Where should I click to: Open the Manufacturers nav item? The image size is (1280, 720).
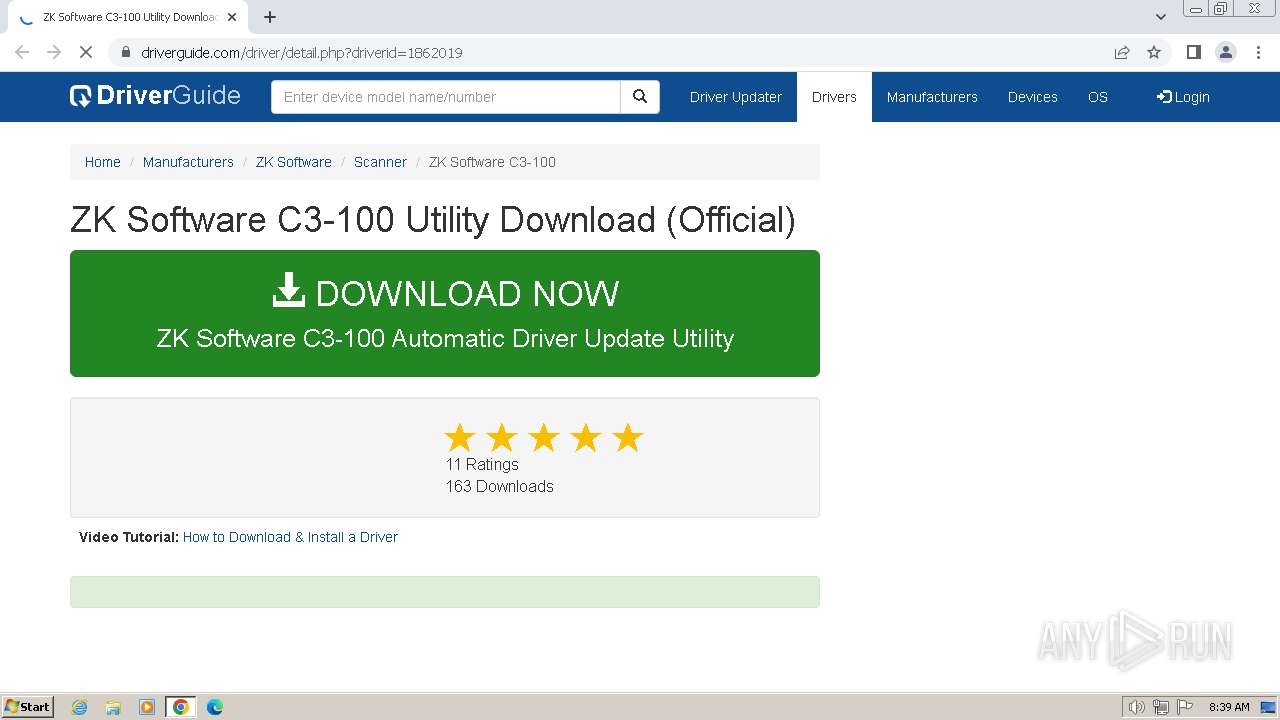tap(932, 97)
